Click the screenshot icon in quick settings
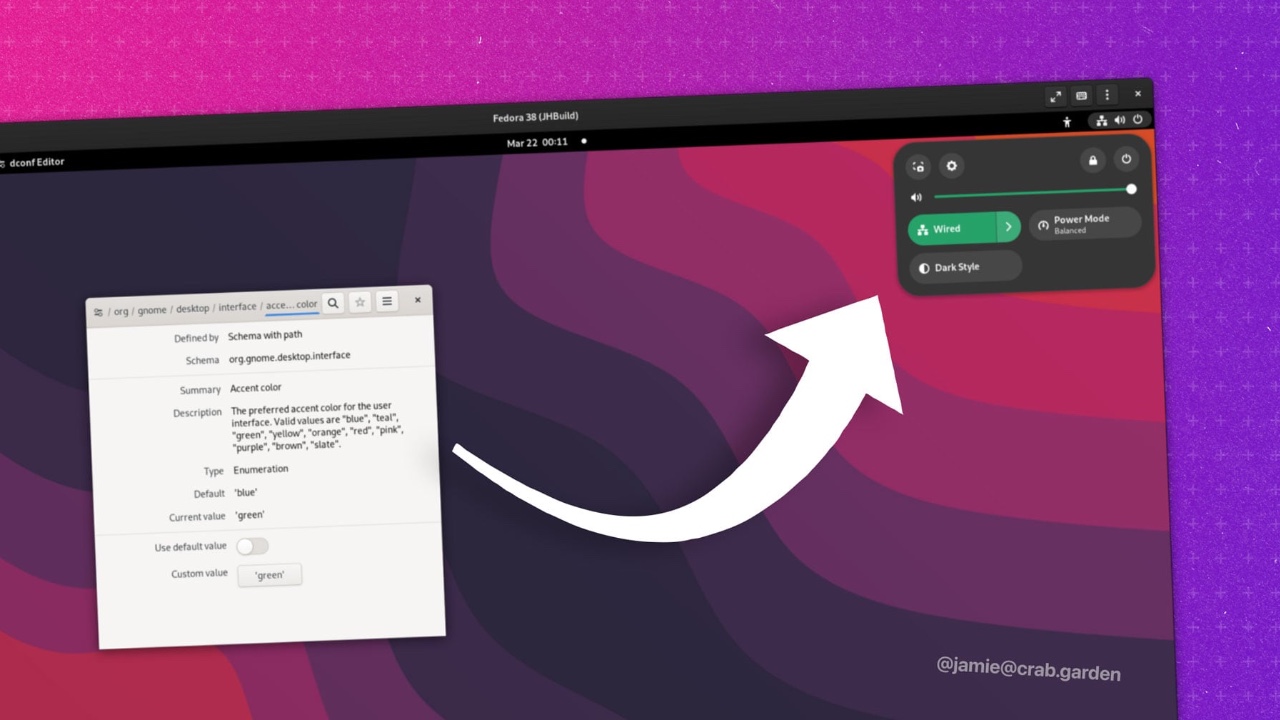This screenshot has width=1280, height=720. click(918, 167)
